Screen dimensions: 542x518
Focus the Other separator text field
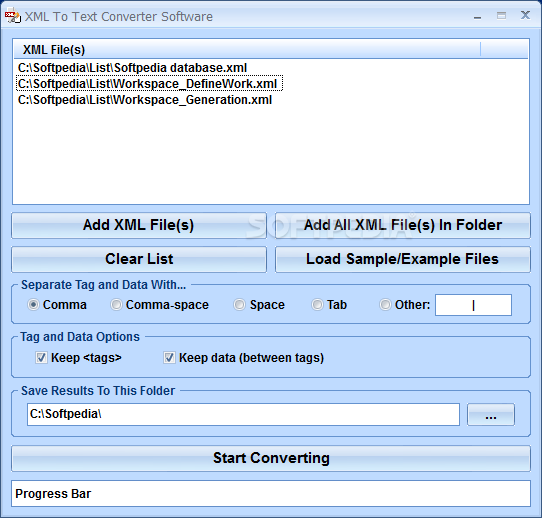[x=473, y=305]
